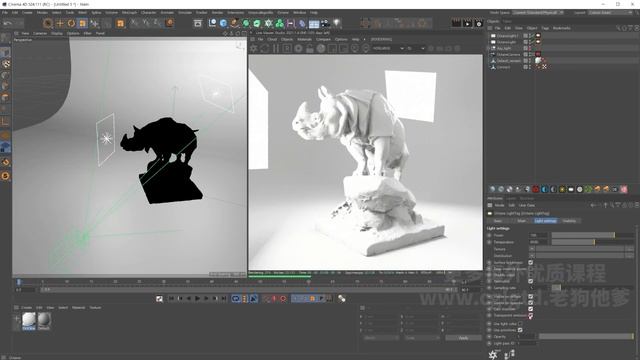Toggle the Y axis lock

tap(146, 23)
